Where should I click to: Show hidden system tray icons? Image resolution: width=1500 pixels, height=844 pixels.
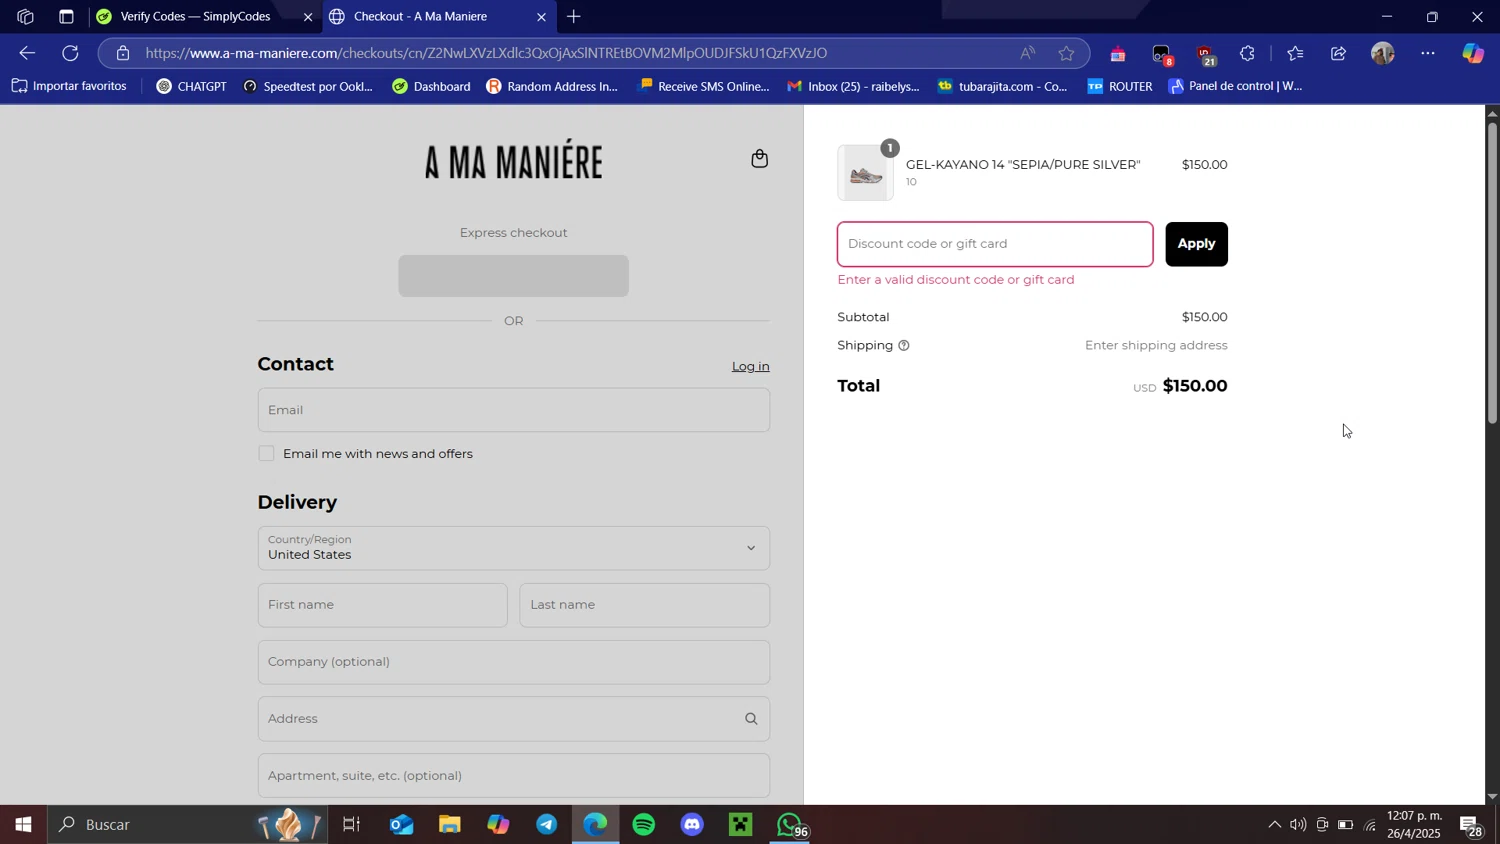pos(1273,825)
